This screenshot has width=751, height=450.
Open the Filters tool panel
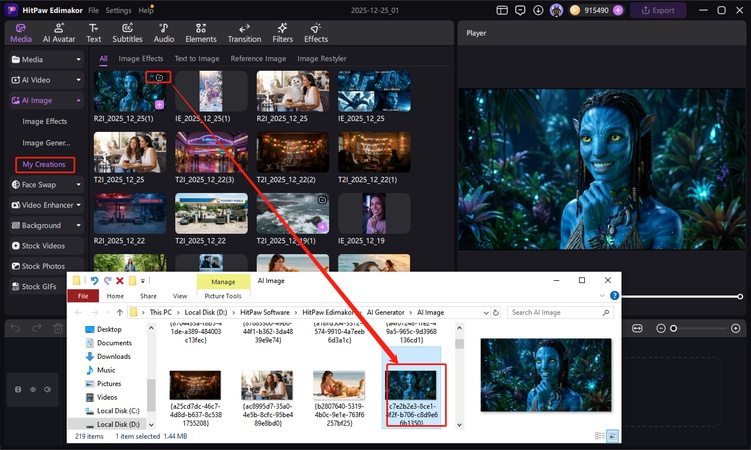(282, 32)
